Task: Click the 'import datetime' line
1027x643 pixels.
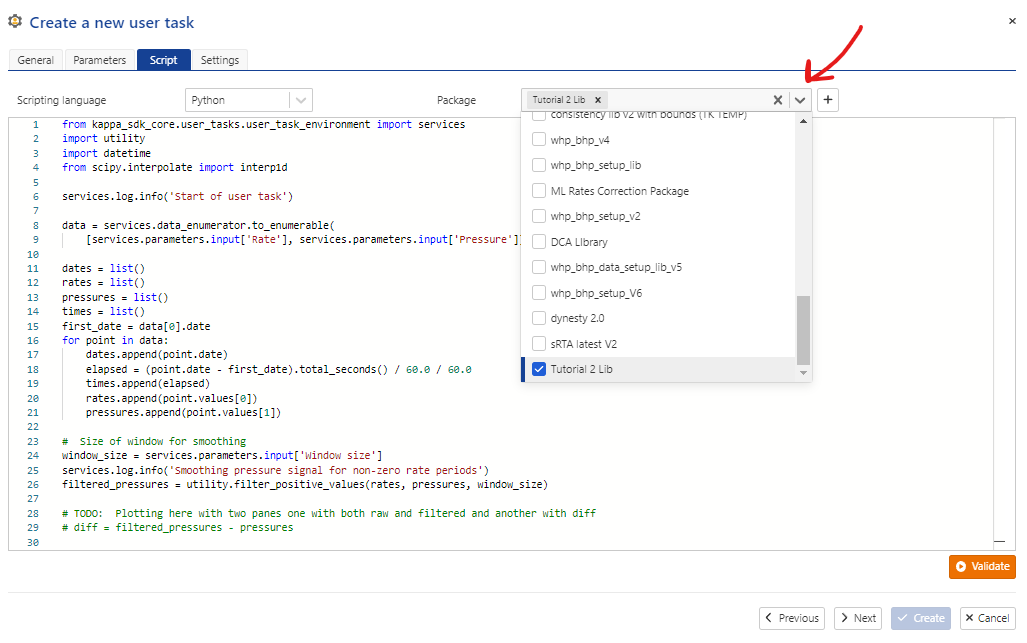Action: [x=106, y=153]
